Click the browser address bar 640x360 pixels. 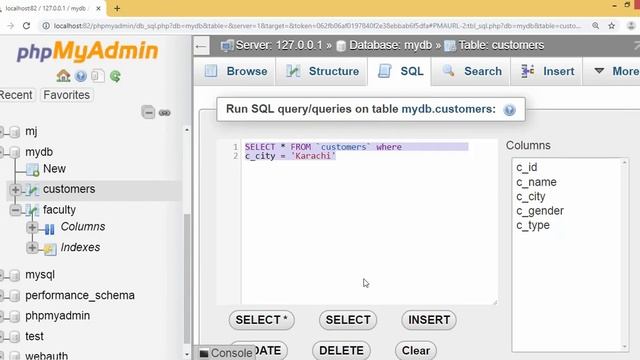[x=317, y=26]
